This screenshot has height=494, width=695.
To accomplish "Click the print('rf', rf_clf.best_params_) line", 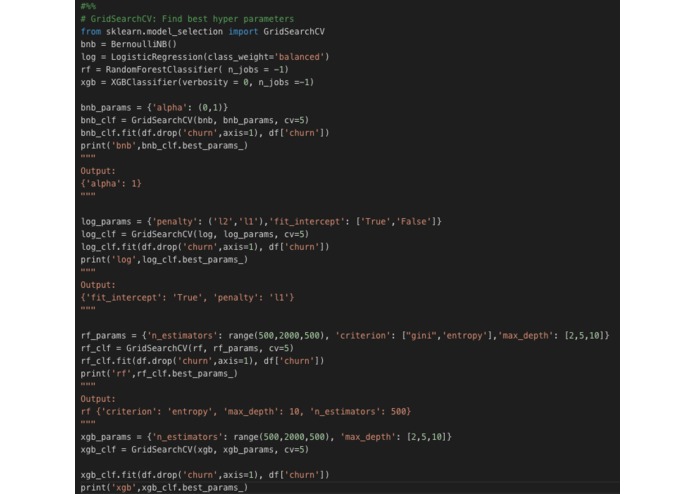I will [x=159, y=373].
